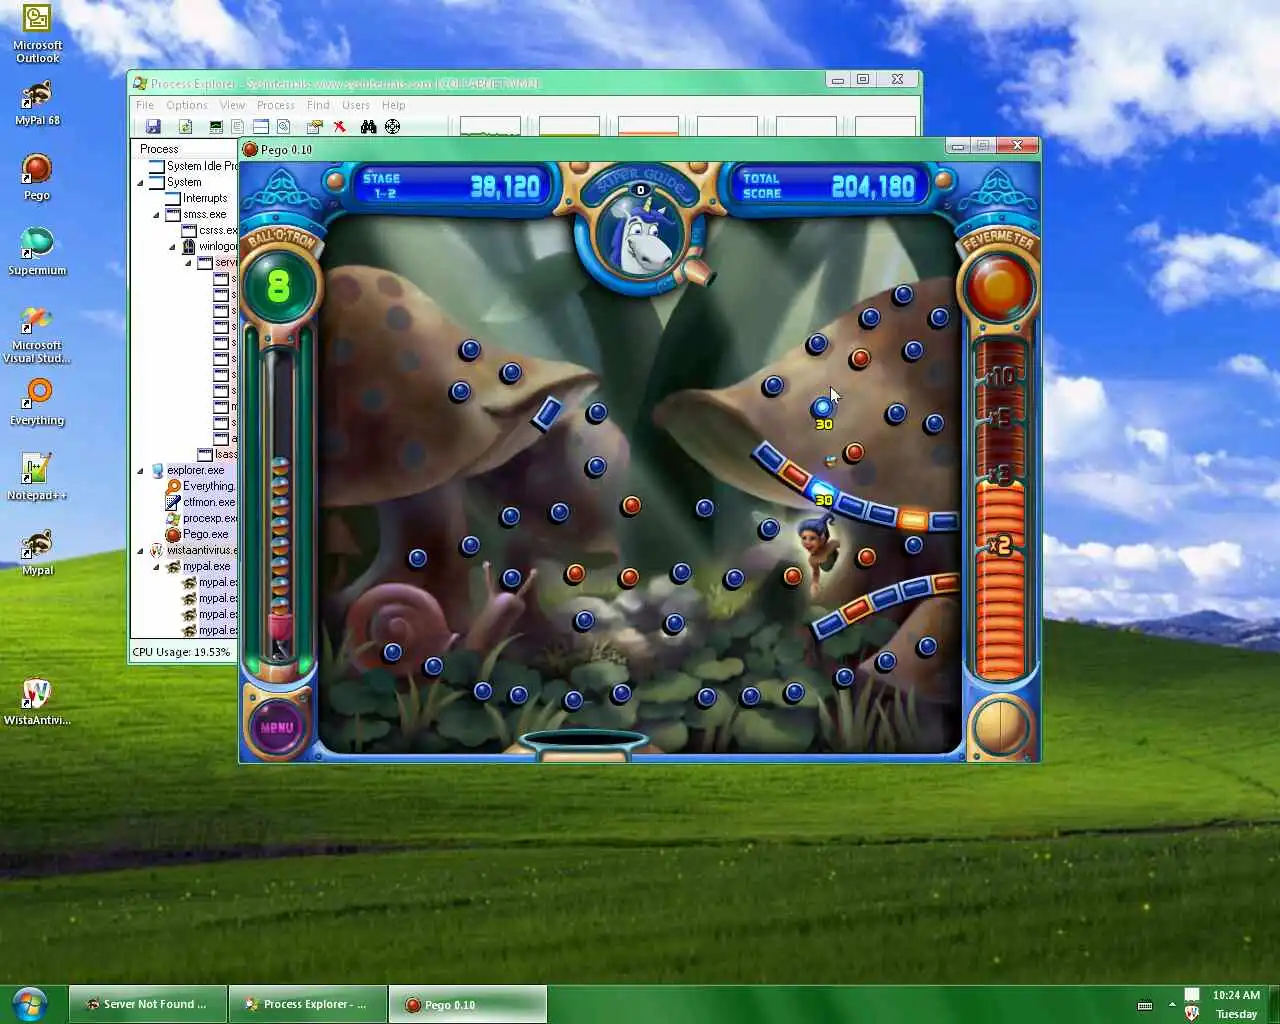Click the green ball counter showing 8

coord(279,287)
